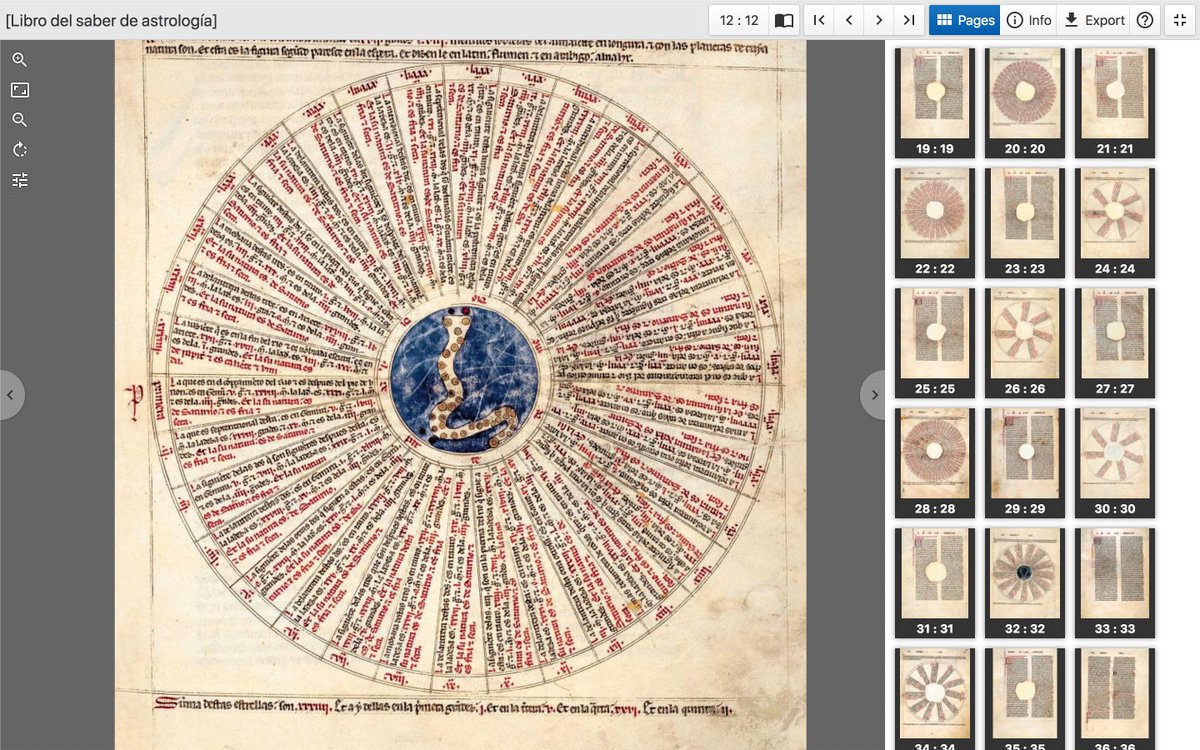Open page thumbnail 26 : 26

coord(1025,343)
